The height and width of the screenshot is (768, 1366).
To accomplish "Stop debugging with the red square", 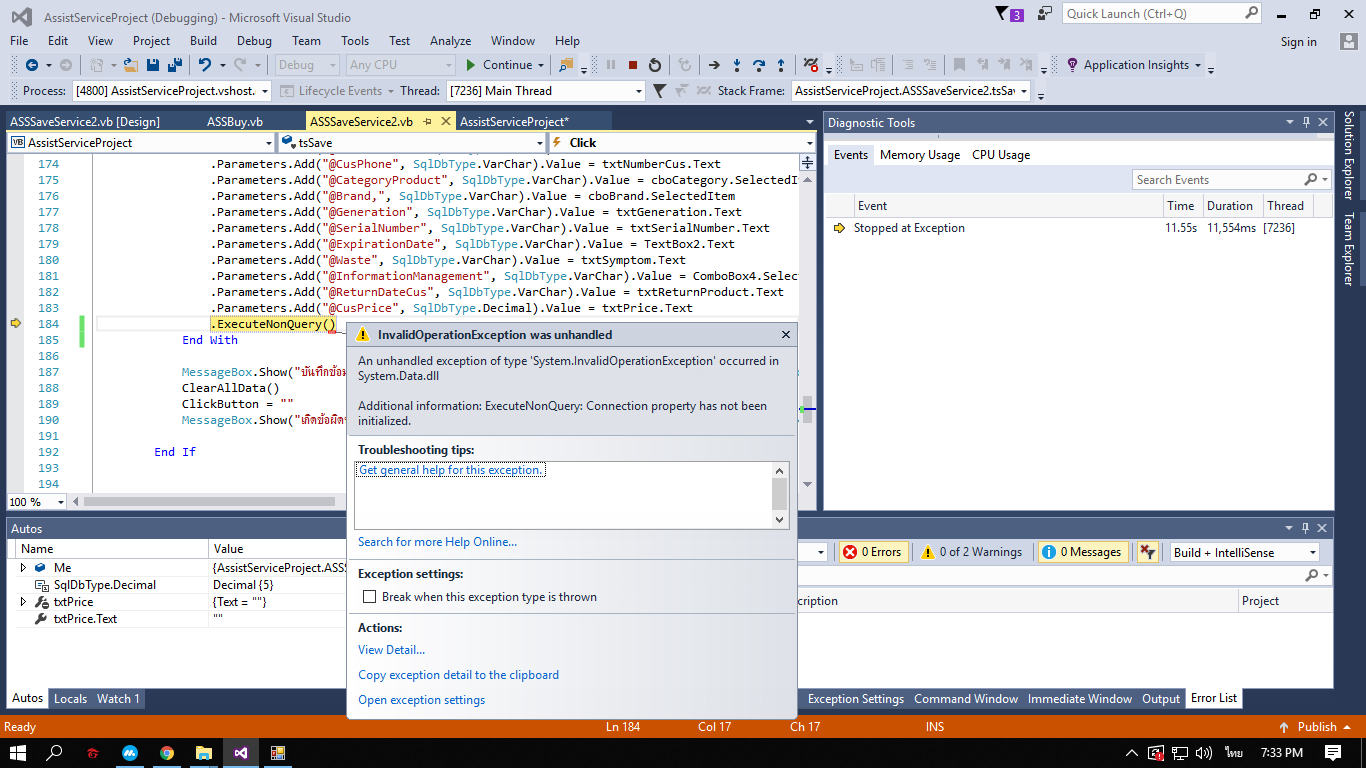I will coord(633,65).
